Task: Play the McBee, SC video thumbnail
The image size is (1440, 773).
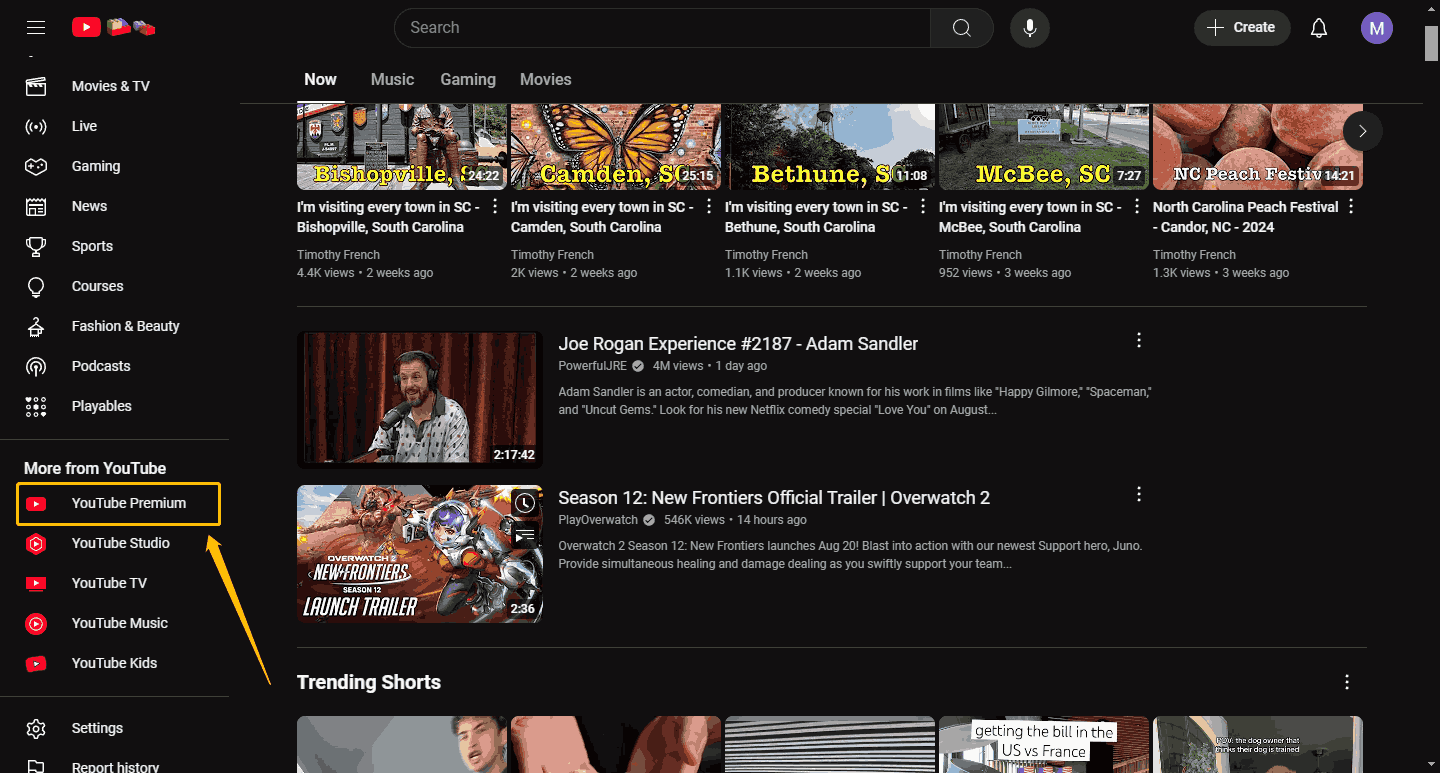Action: (x=1044, y=146)
